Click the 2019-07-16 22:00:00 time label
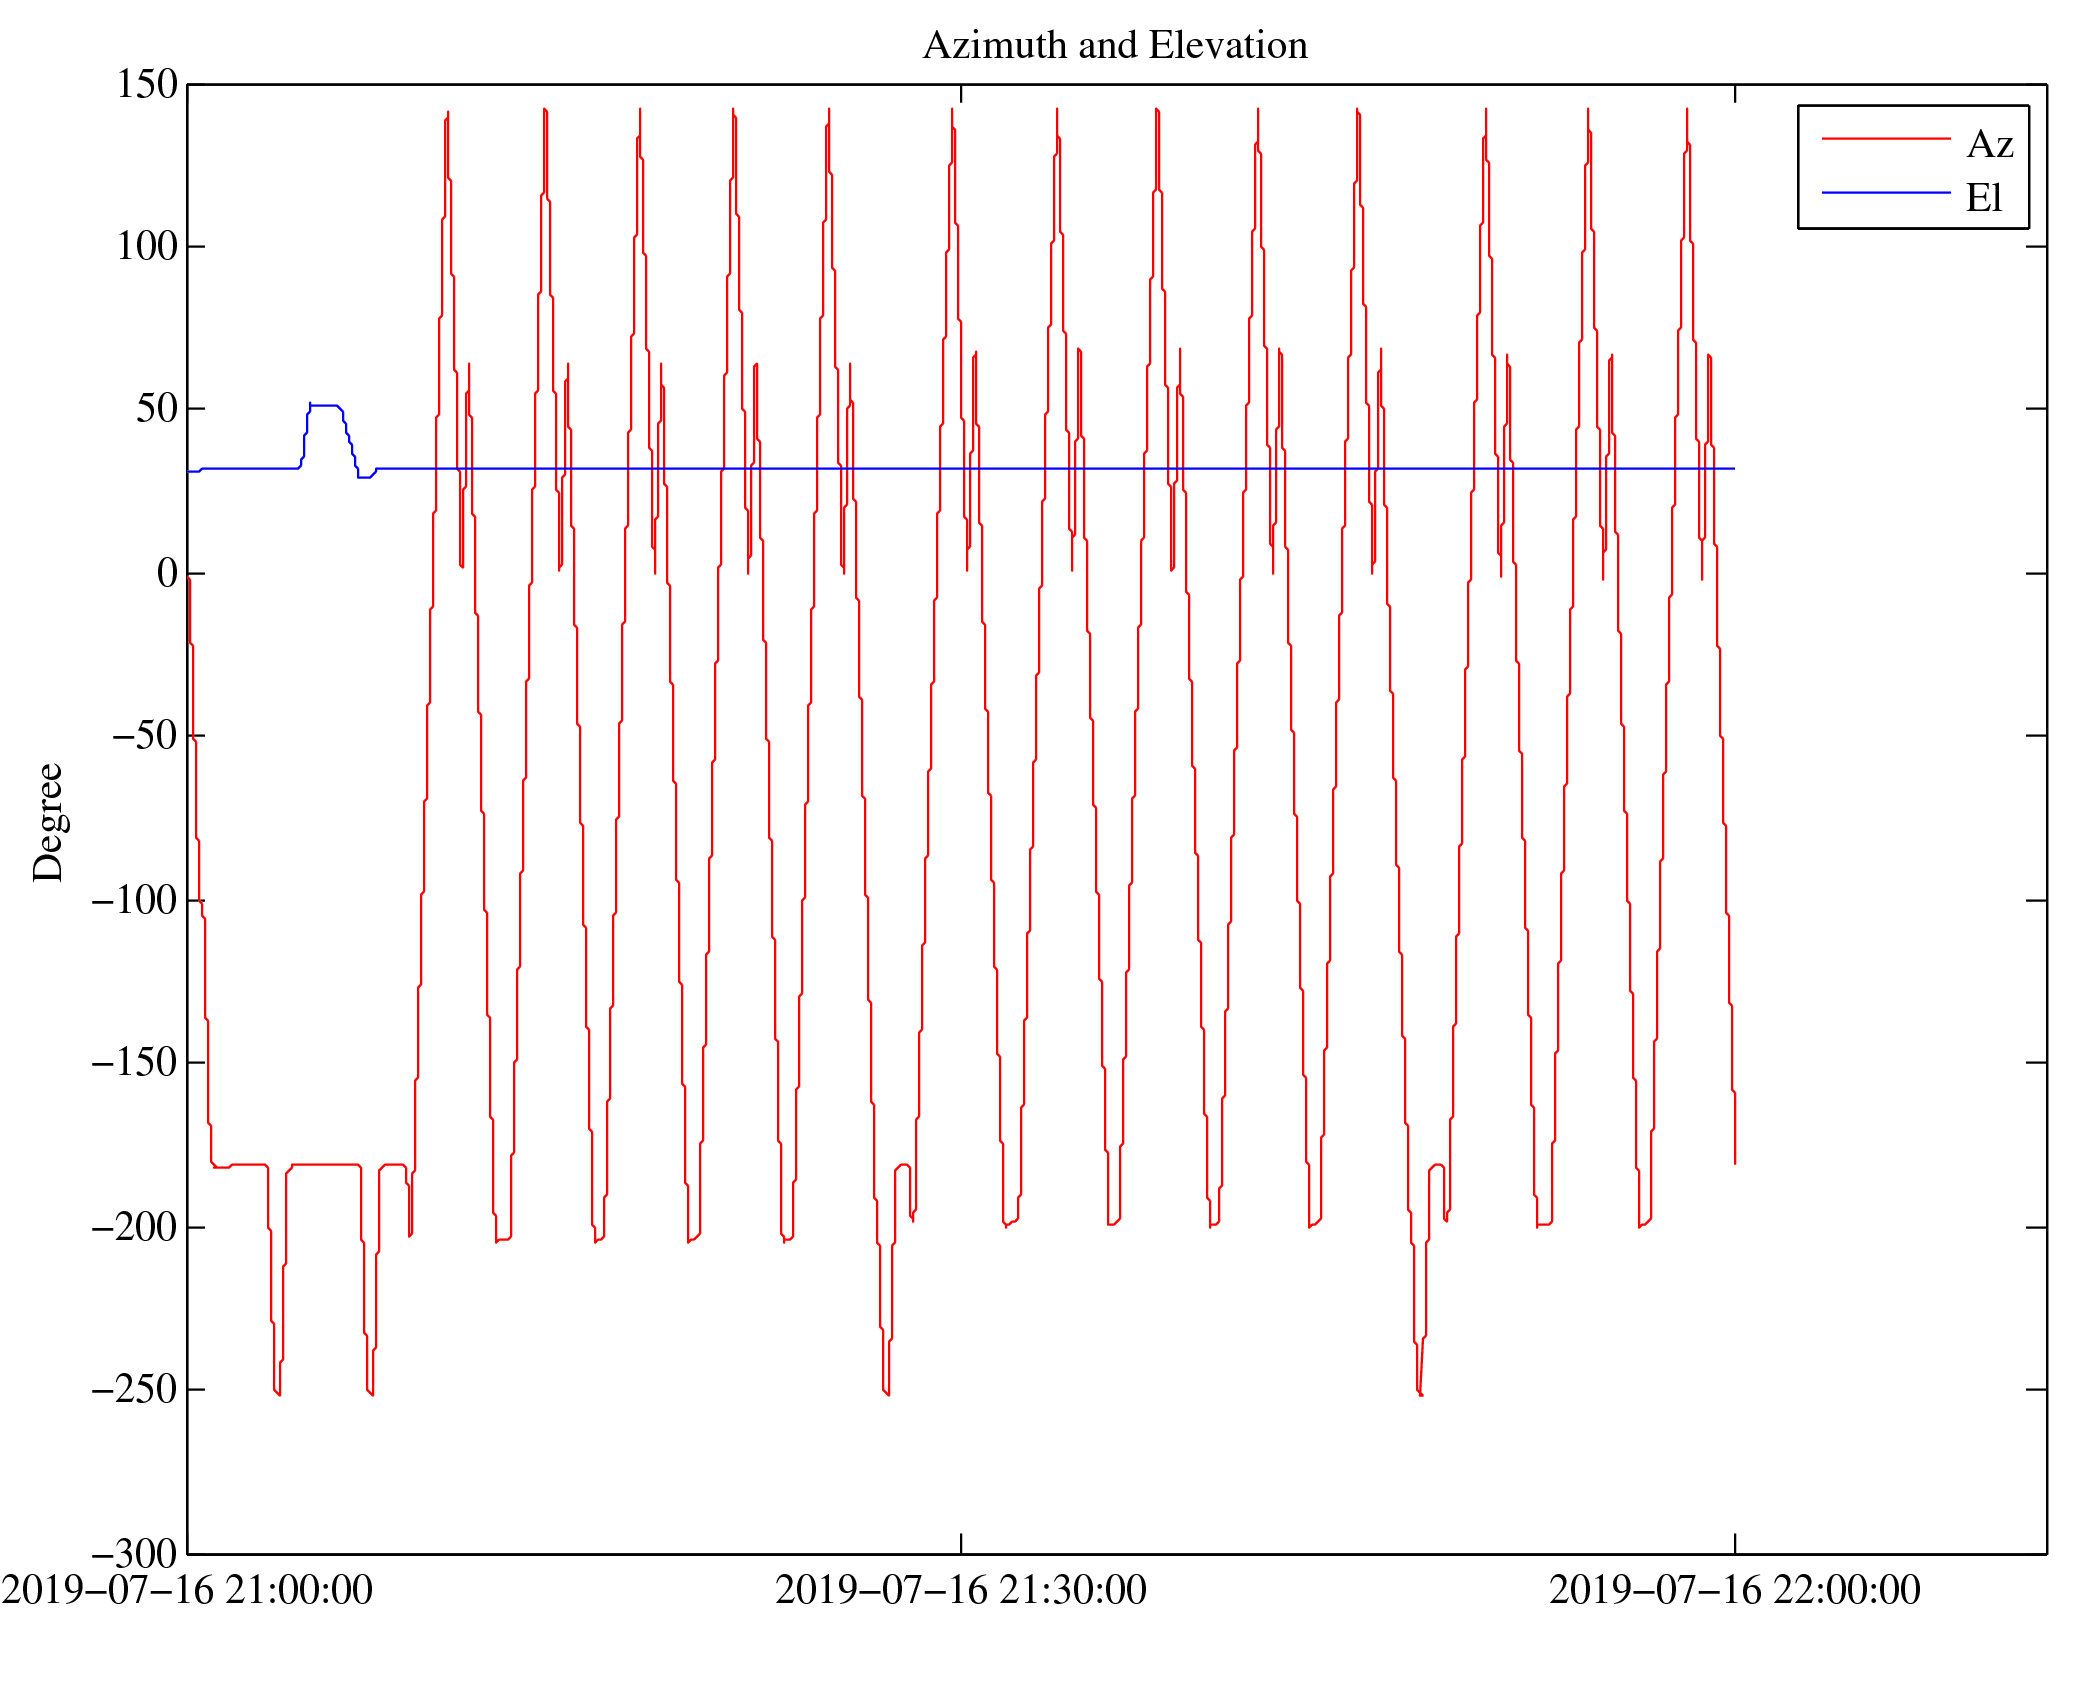The width and height of the screenshot is (2075, 1683). pyautogui.click(x=1734, y=1590)
